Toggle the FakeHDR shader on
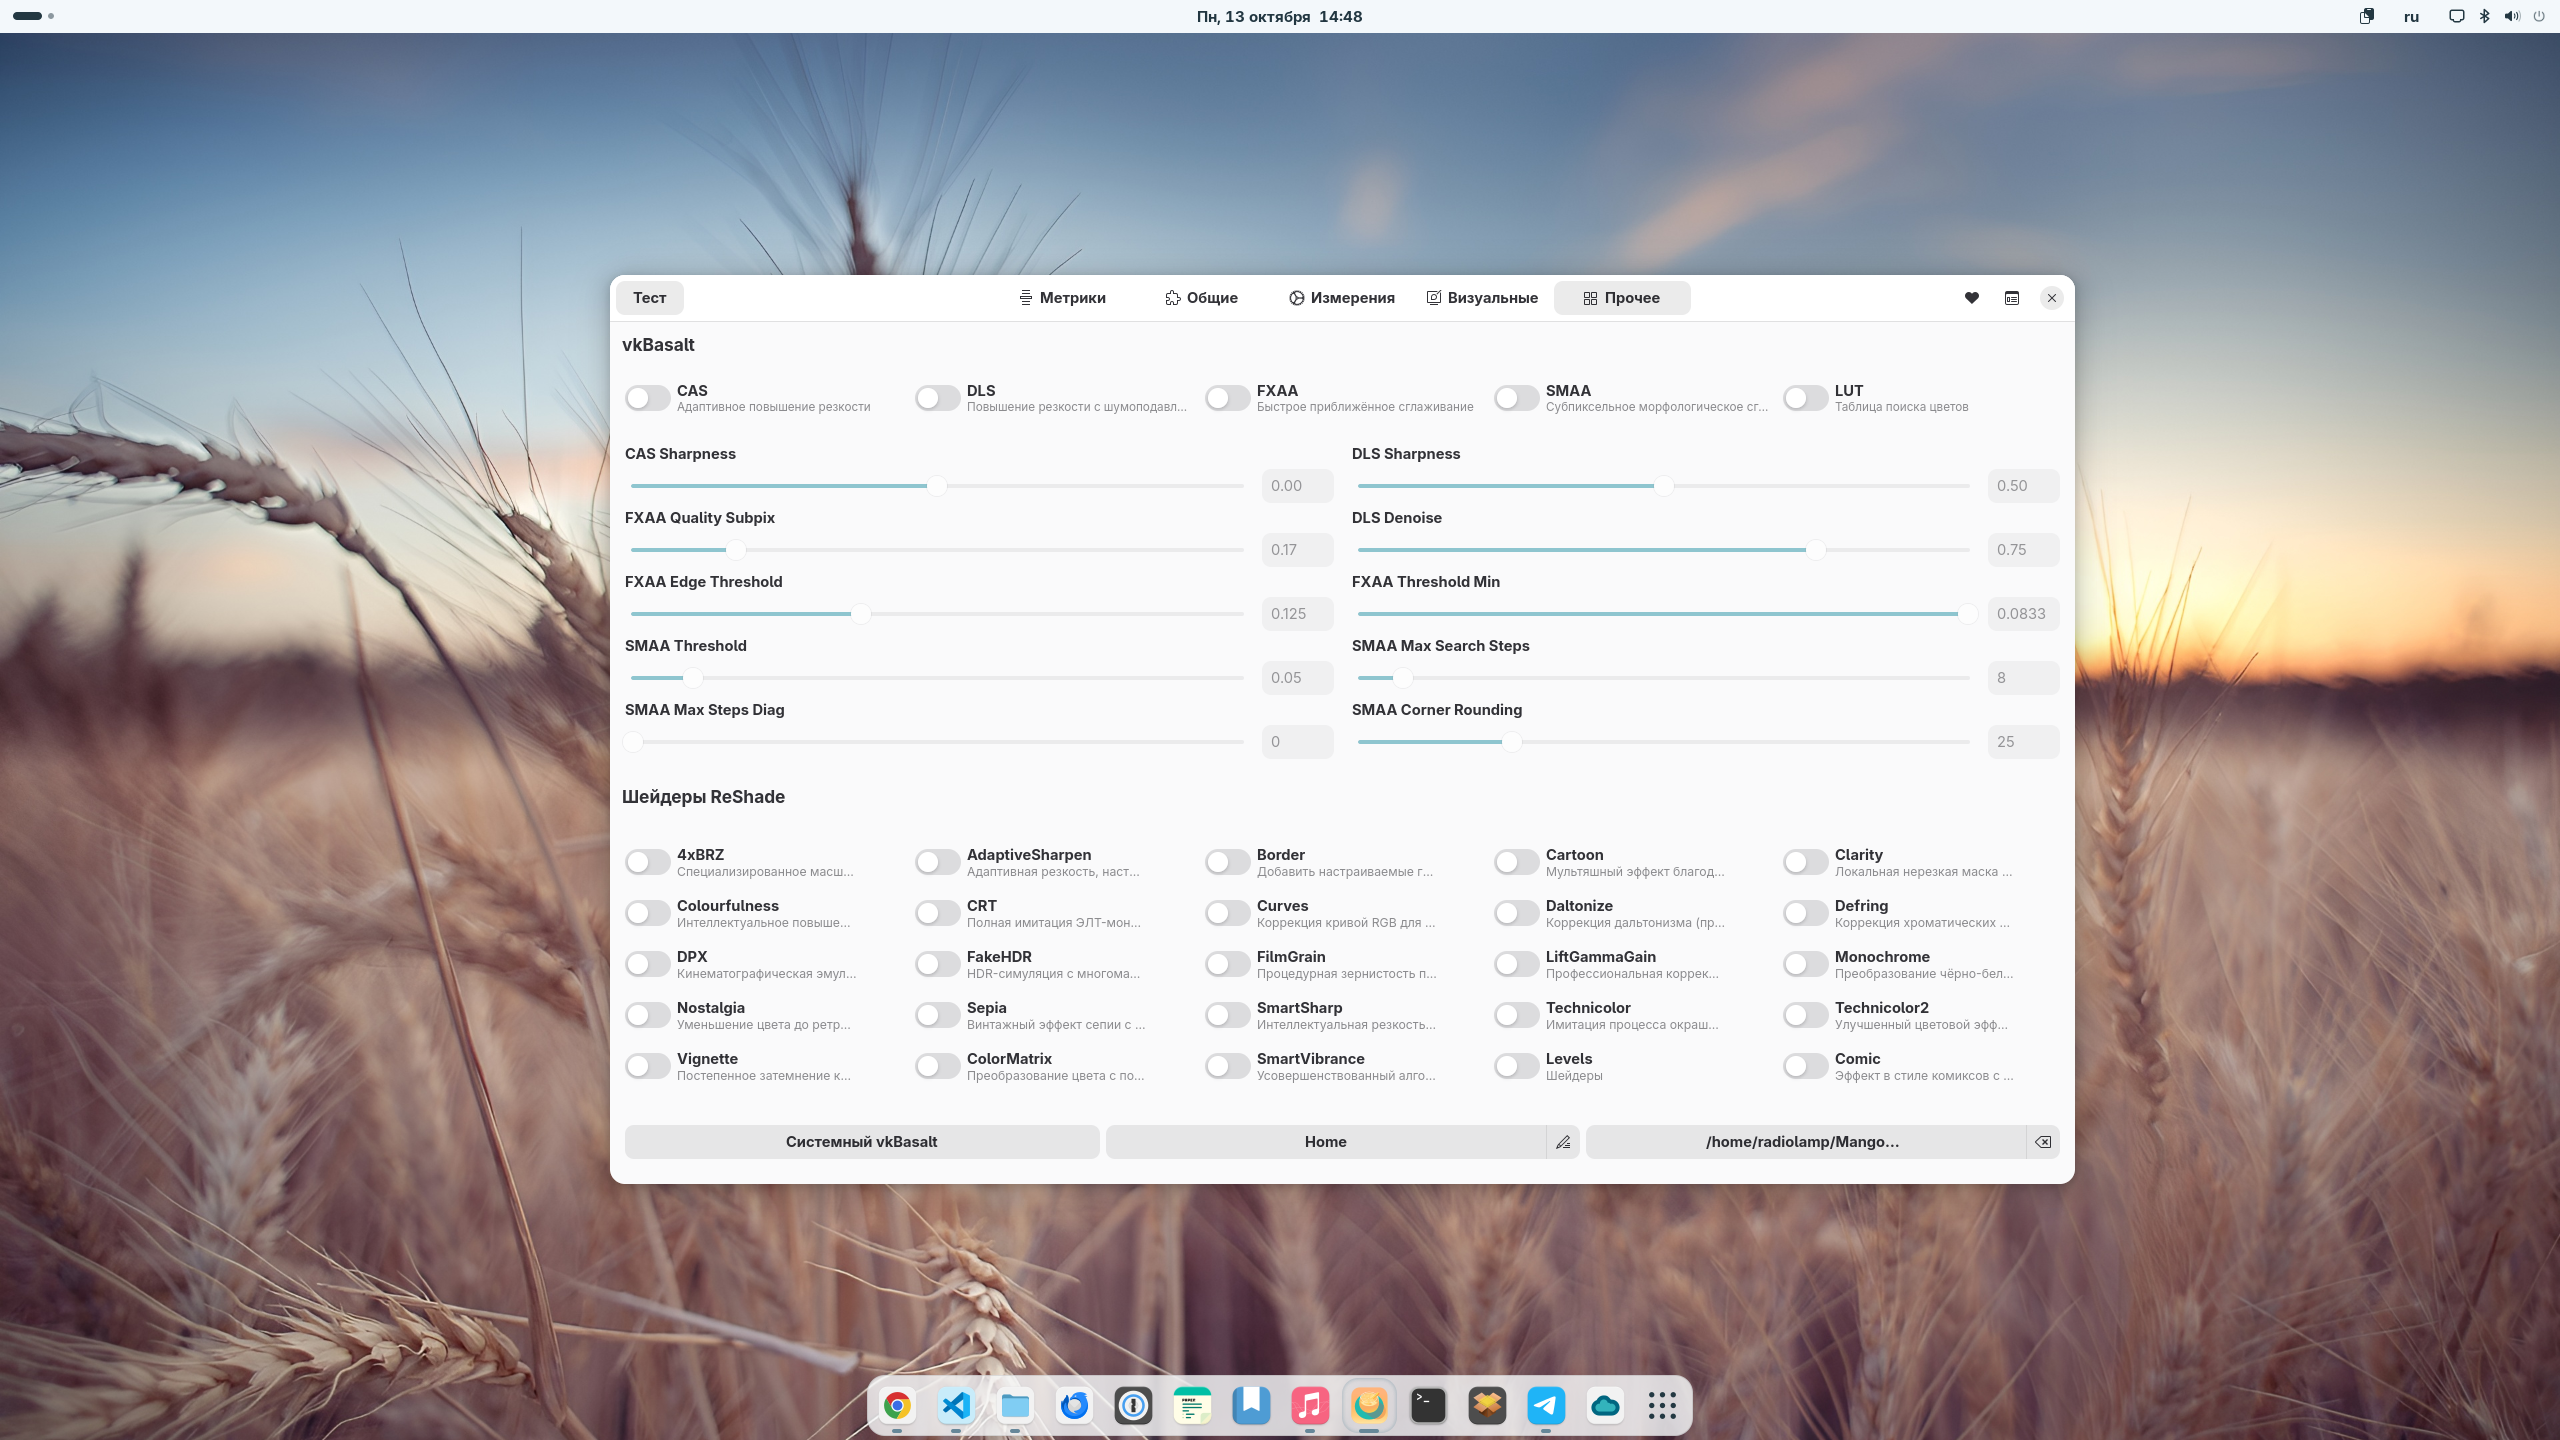Viewport: 2560px width, 1440px height. 937,964
